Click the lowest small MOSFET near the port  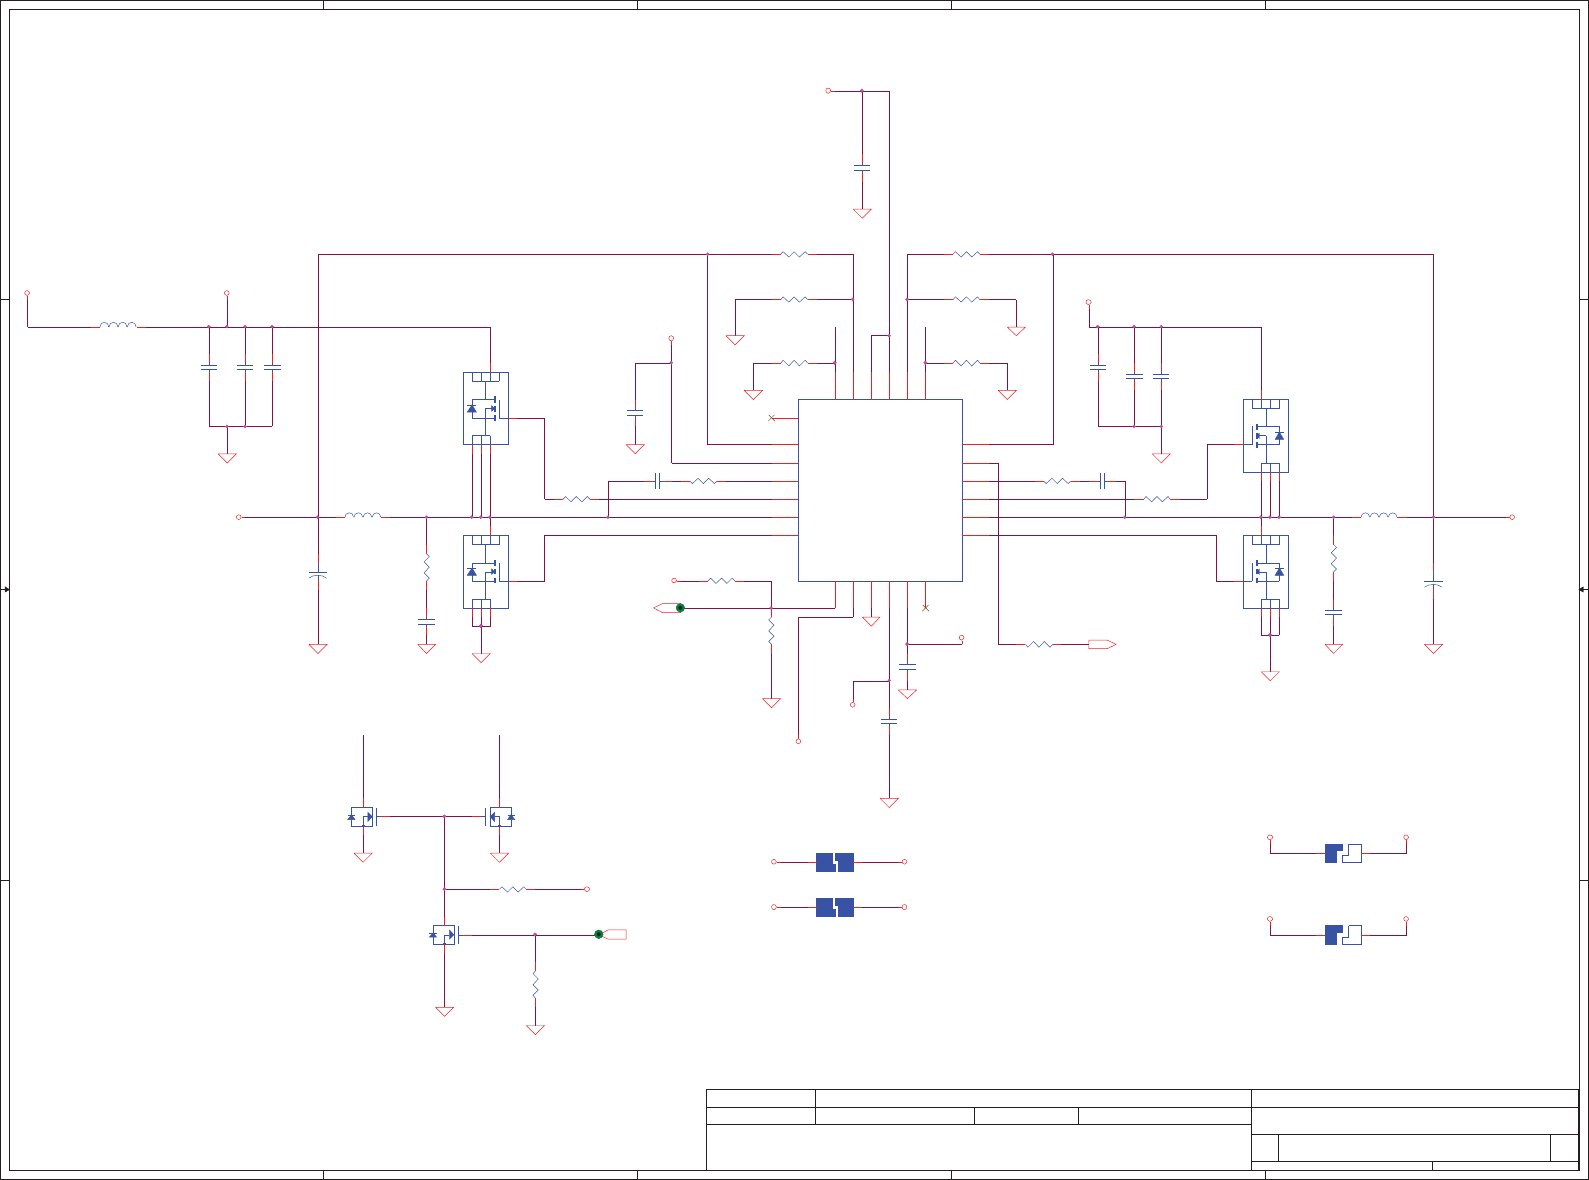click(x=445, y=935)
